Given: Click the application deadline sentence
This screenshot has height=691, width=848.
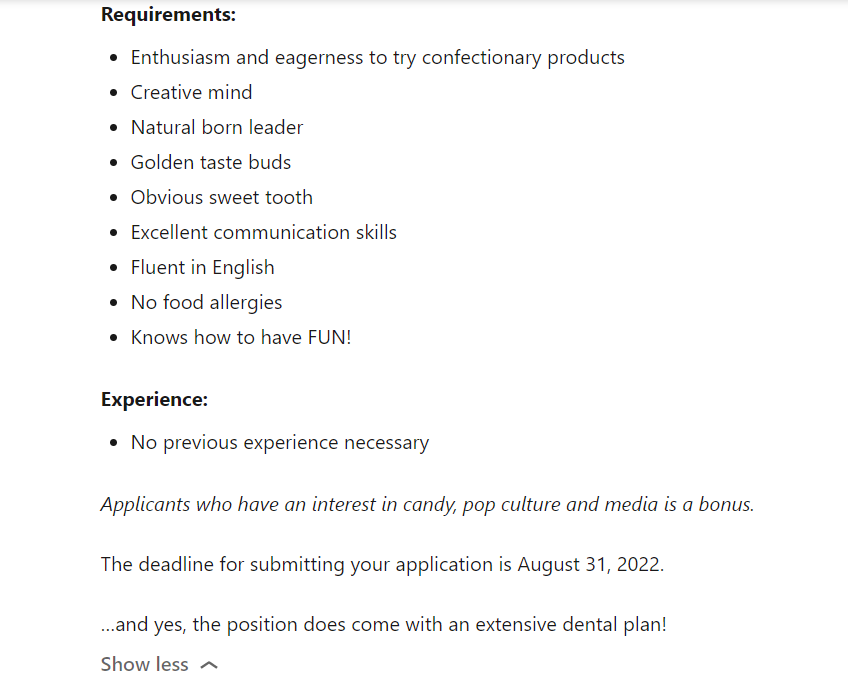Looking at the screenshot, I should pyautogui.click(x=382, y=565).
